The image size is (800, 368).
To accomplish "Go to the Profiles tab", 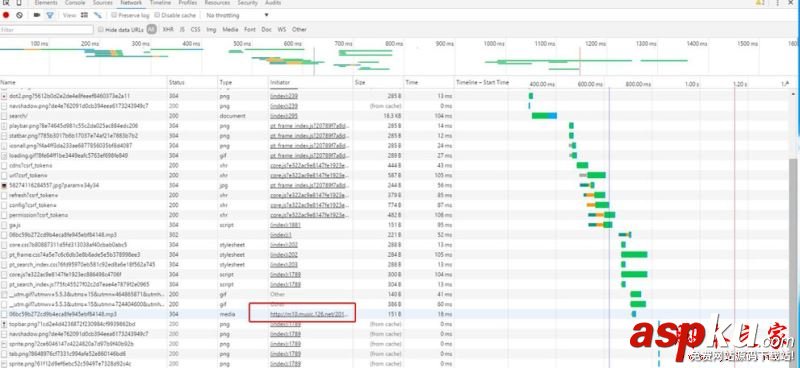I will [188, 3].
